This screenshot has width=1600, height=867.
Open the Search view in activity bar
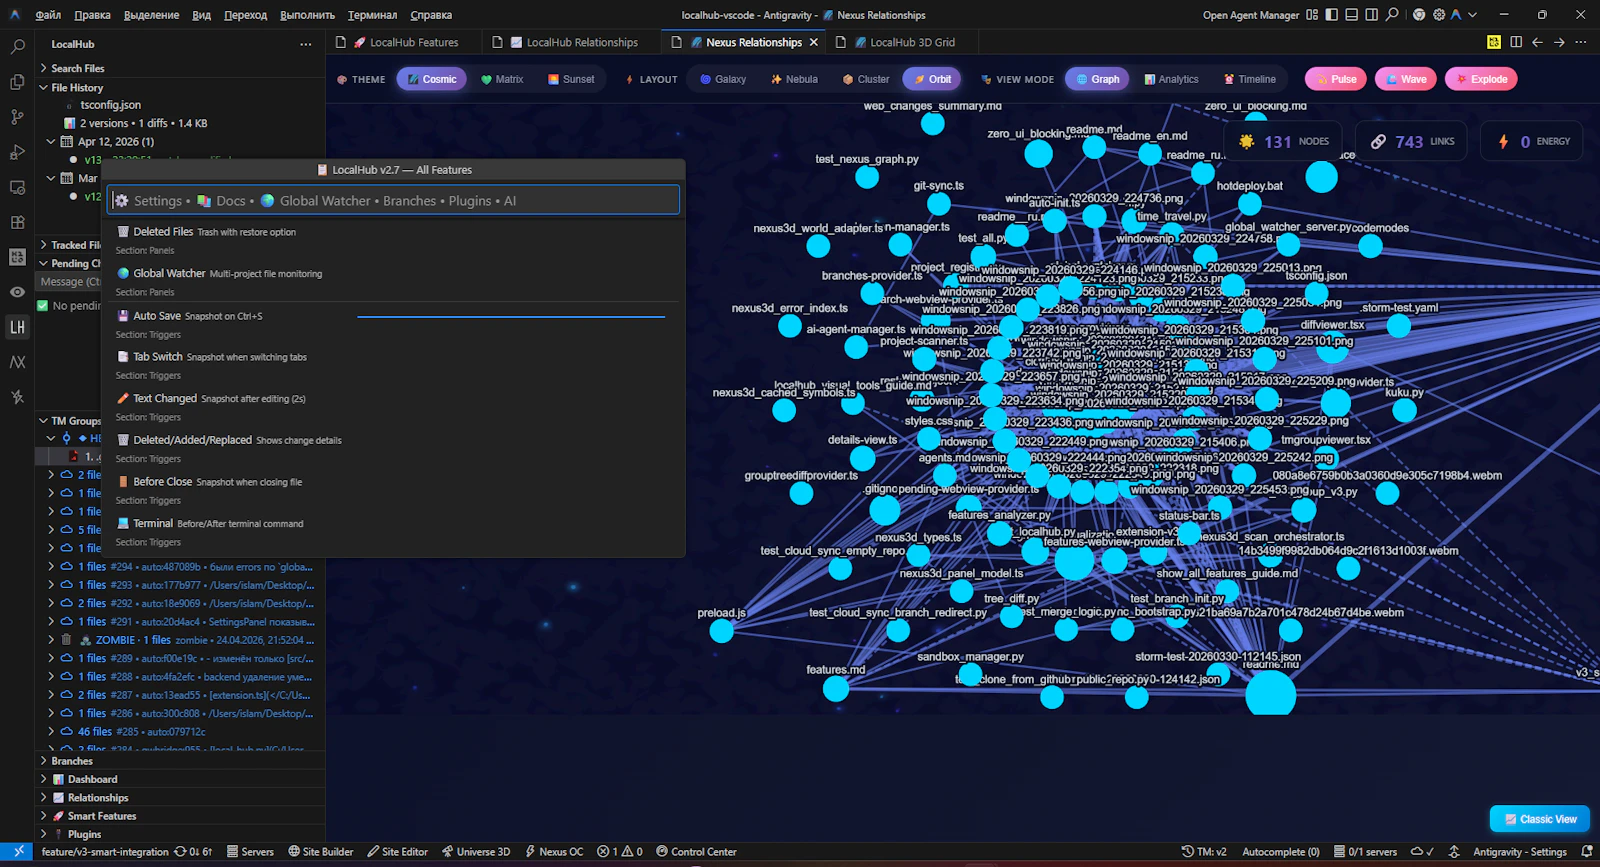17,46
